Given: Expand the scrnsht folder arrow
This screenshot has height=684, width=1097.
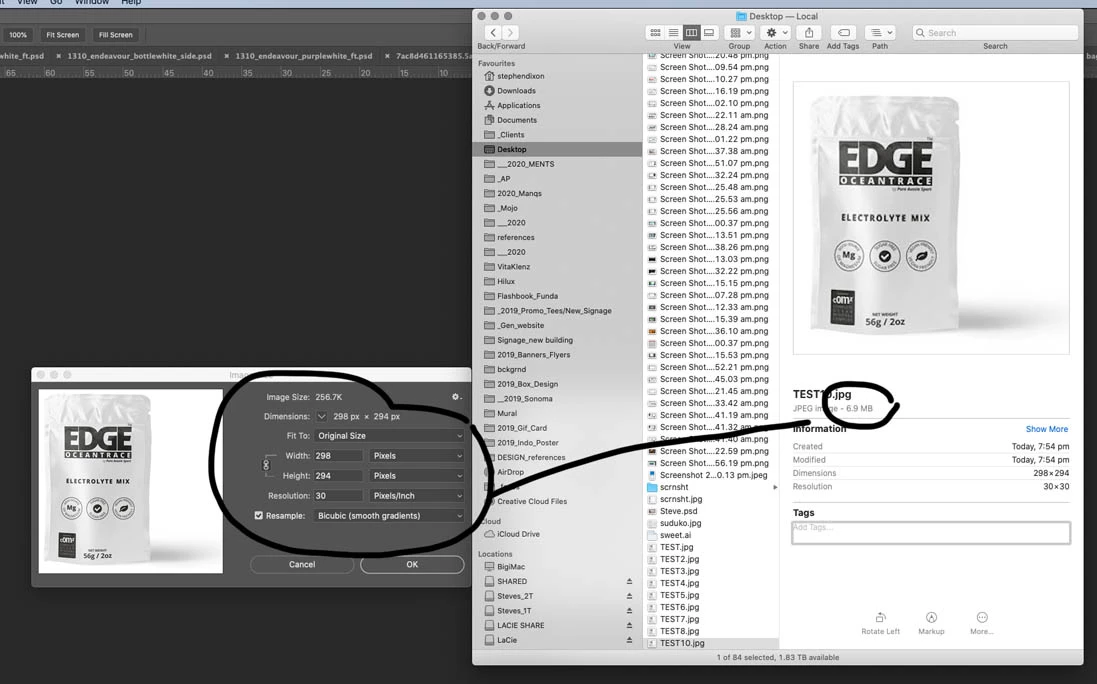Looking at the screenshot, I should coord(774,487).
